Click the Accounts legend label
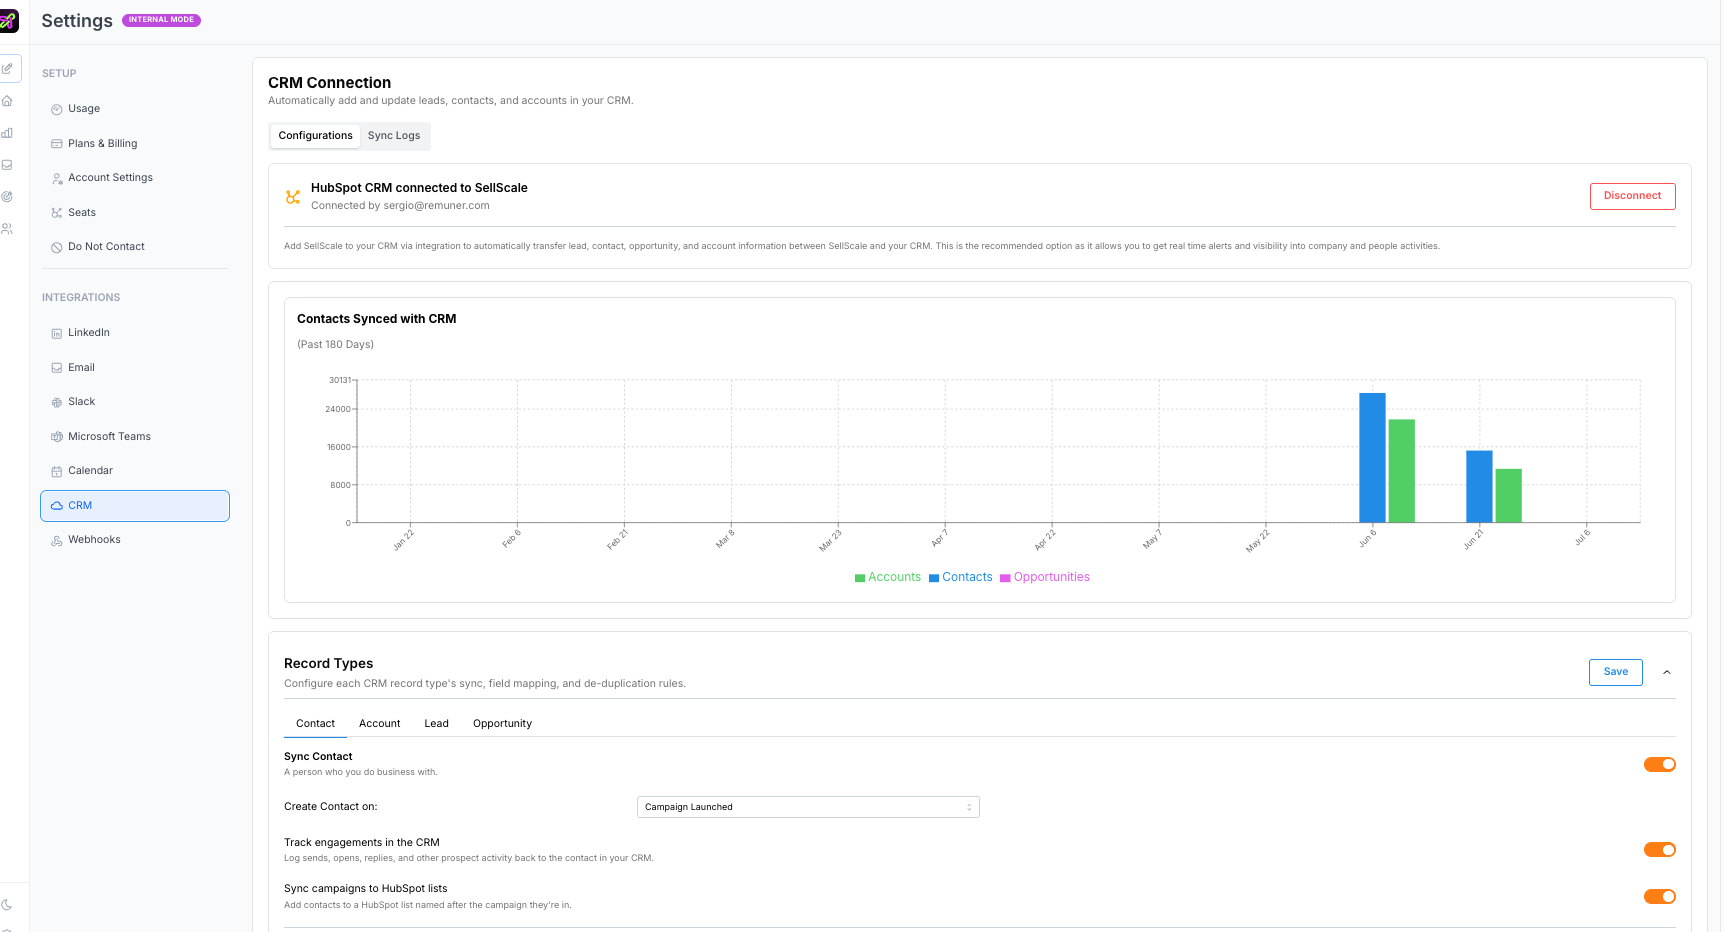 (x=894, y=577)
